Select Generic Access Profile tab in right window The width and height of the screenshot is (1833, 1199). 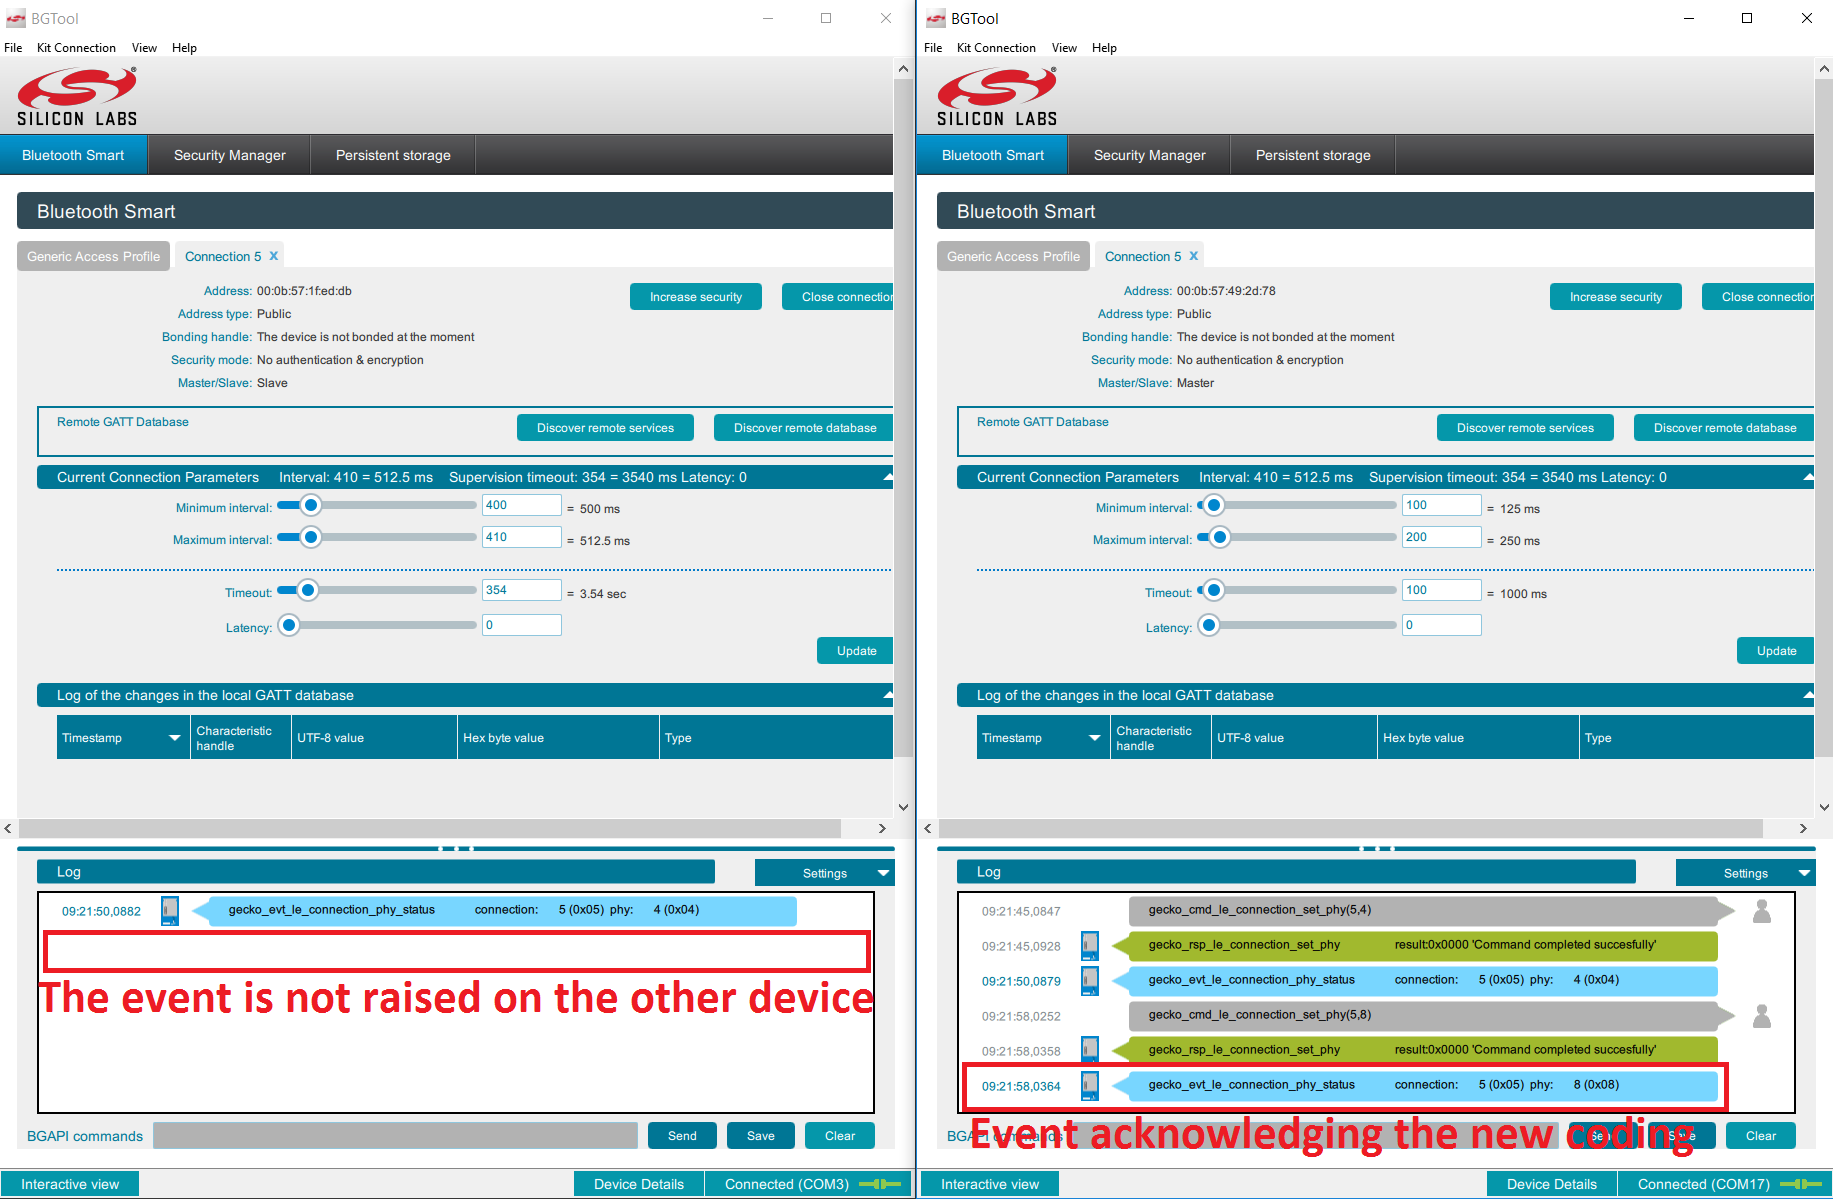(x=1013, y=256)
